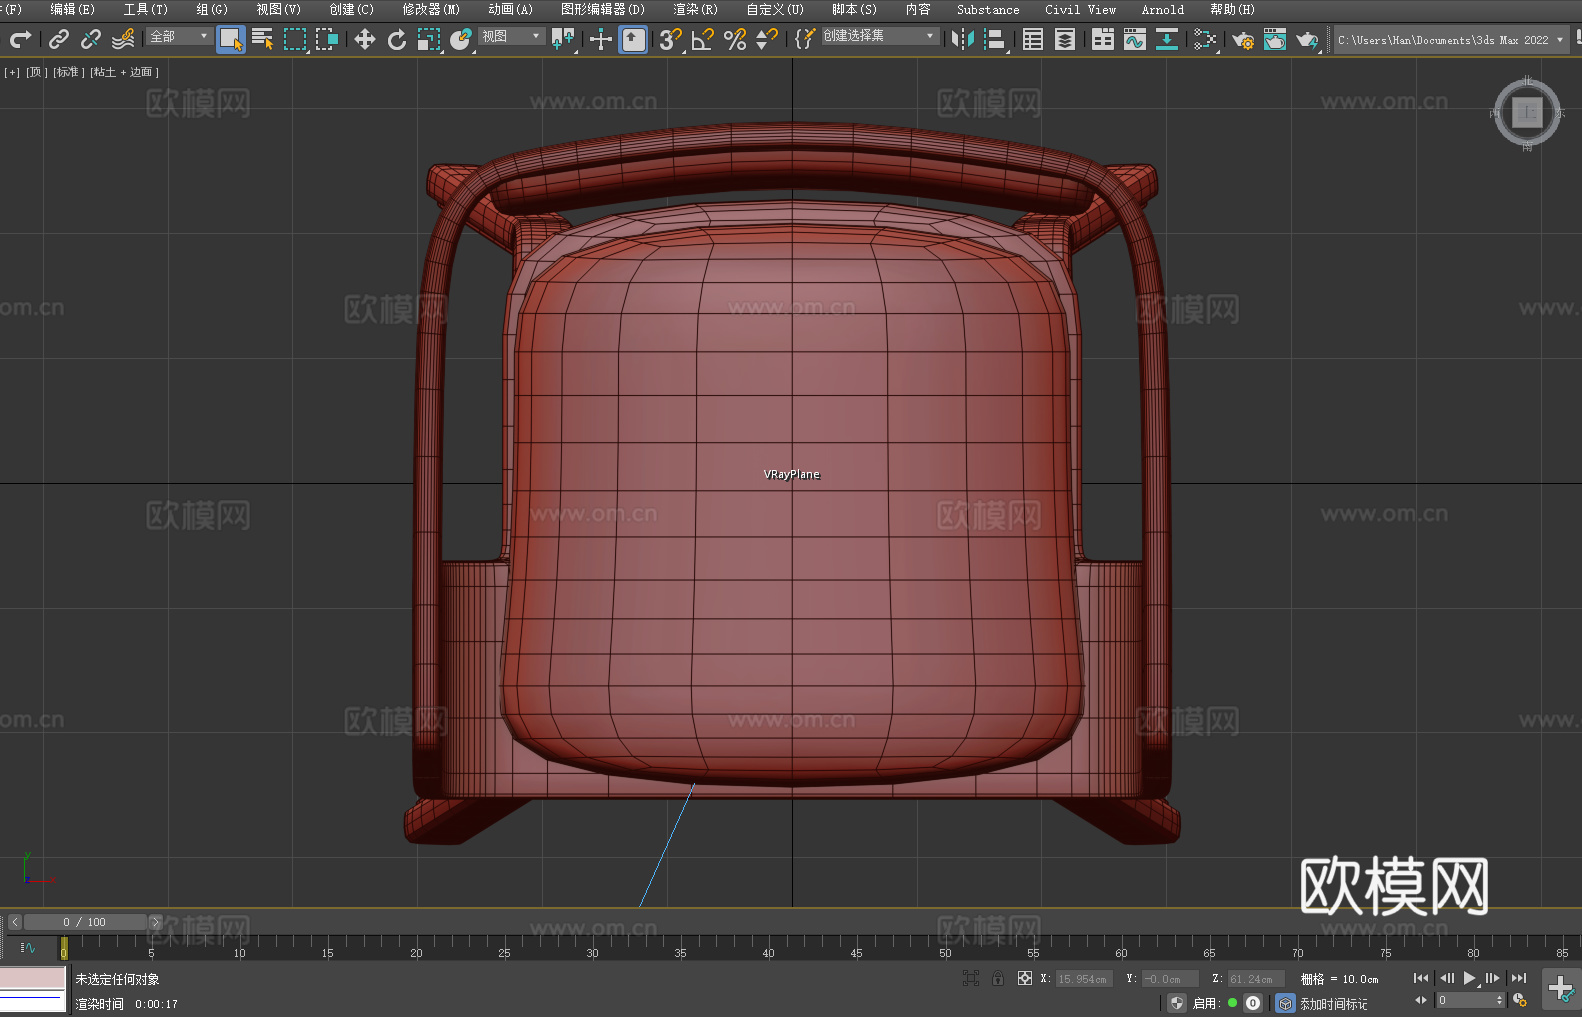Activate the Select and Link chain tool
Image resolution: width=1582 pixels, height=1017 pixels.
(59, 39)
